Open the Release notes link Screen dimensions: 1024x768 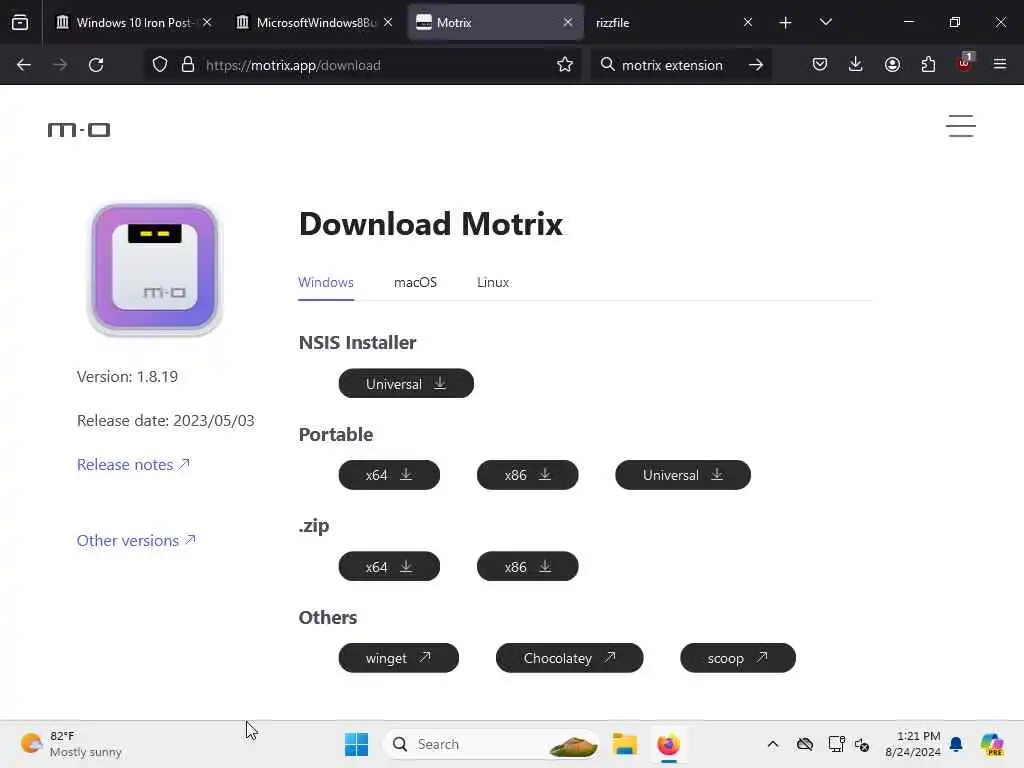tap(133, 464)
